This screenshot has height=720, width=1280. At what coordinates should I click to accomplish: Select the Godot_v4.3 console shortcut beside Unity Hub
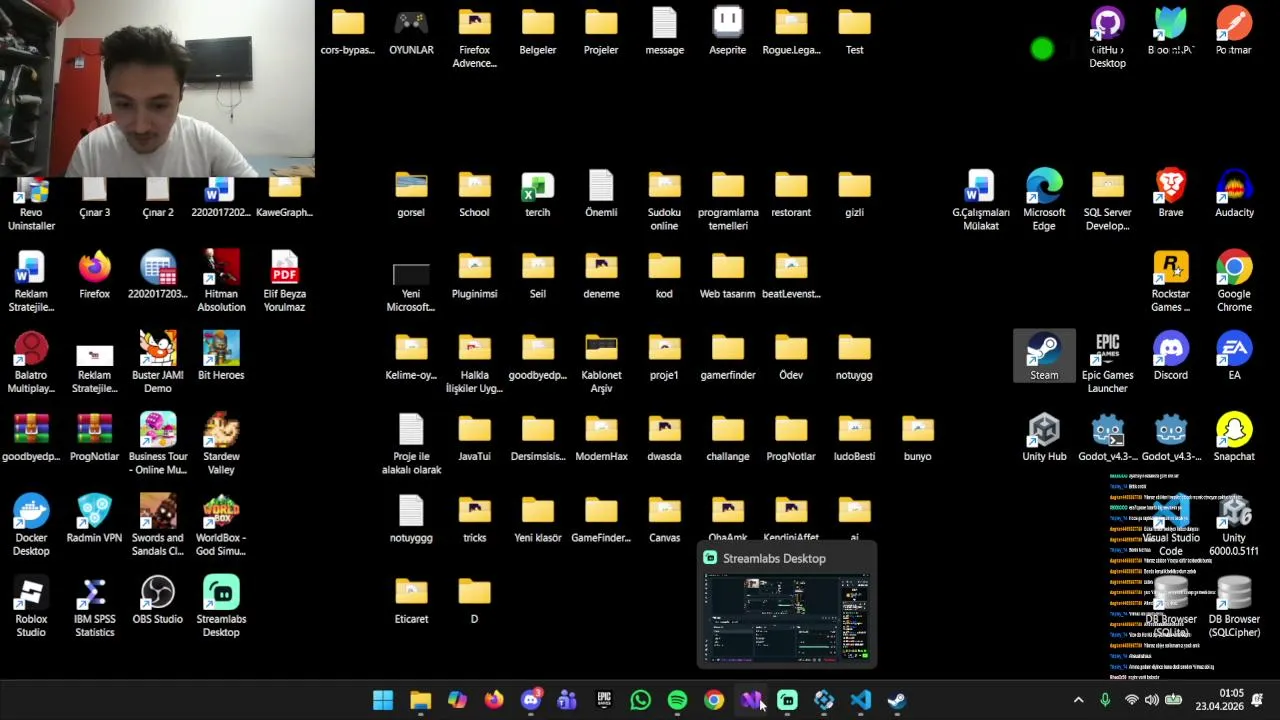coord(1107,437)
